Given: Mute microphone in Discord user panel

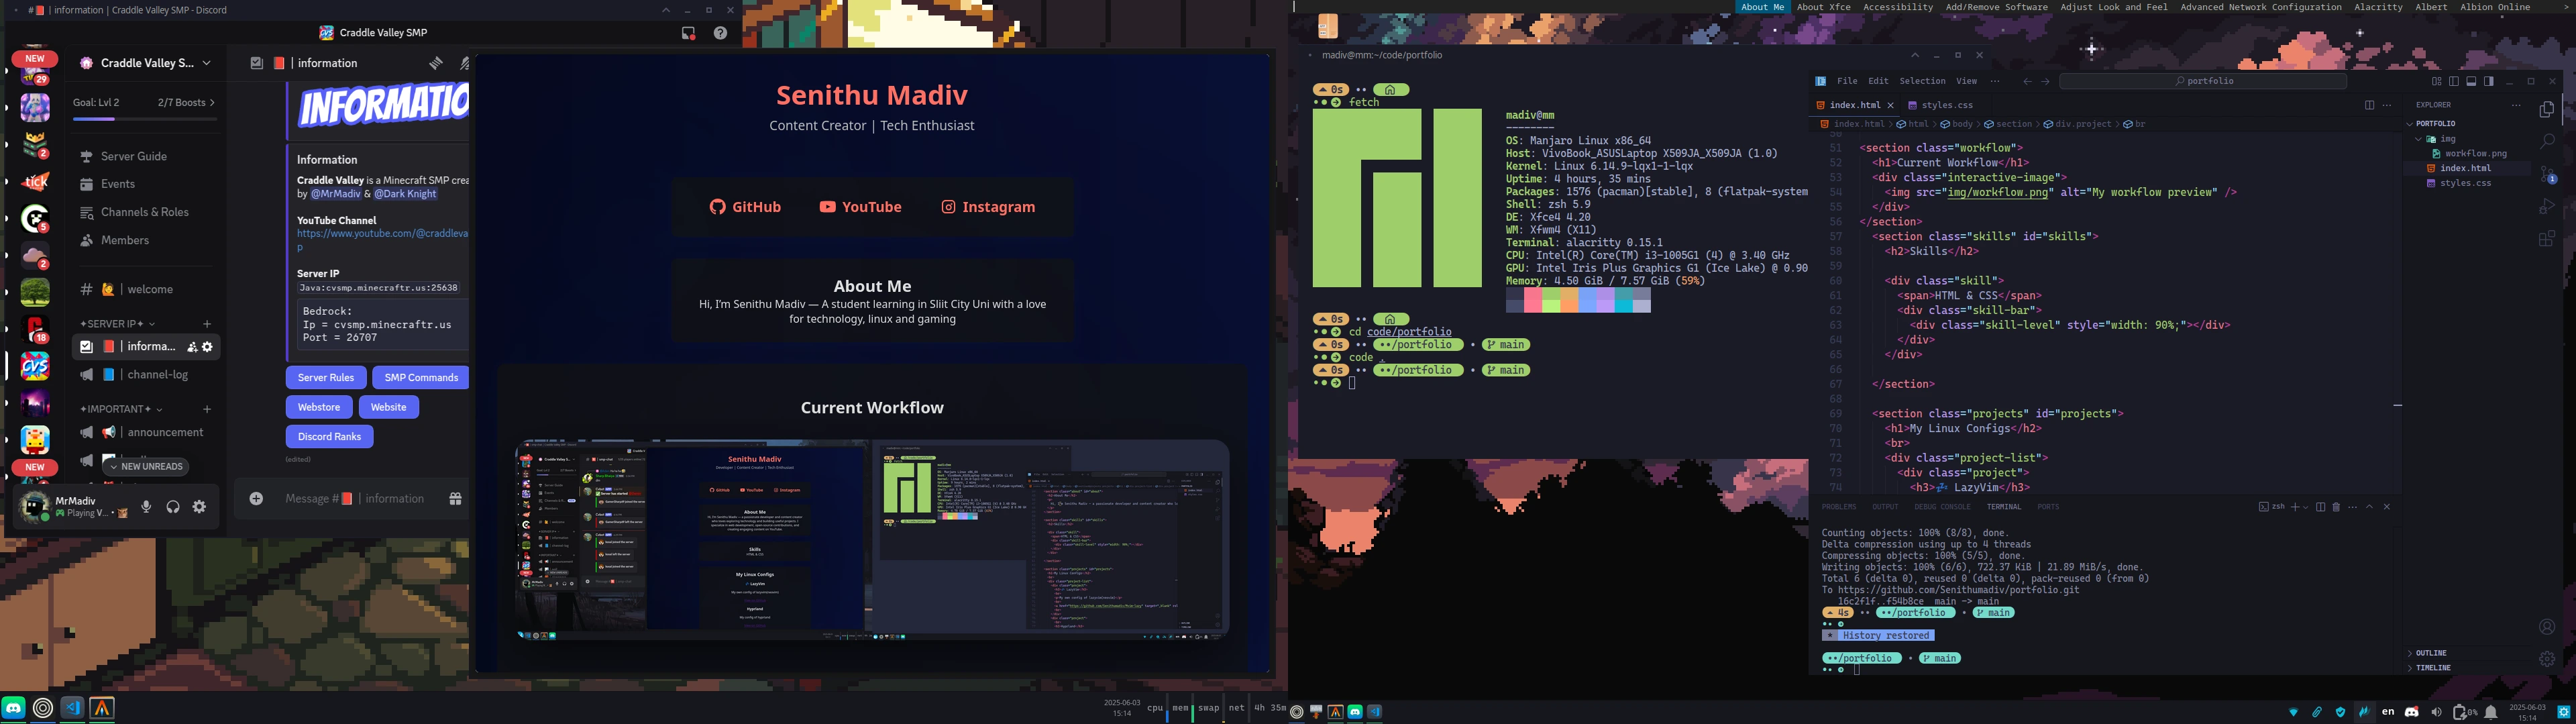Looking at the screenshot, I should tap(146, 507).
